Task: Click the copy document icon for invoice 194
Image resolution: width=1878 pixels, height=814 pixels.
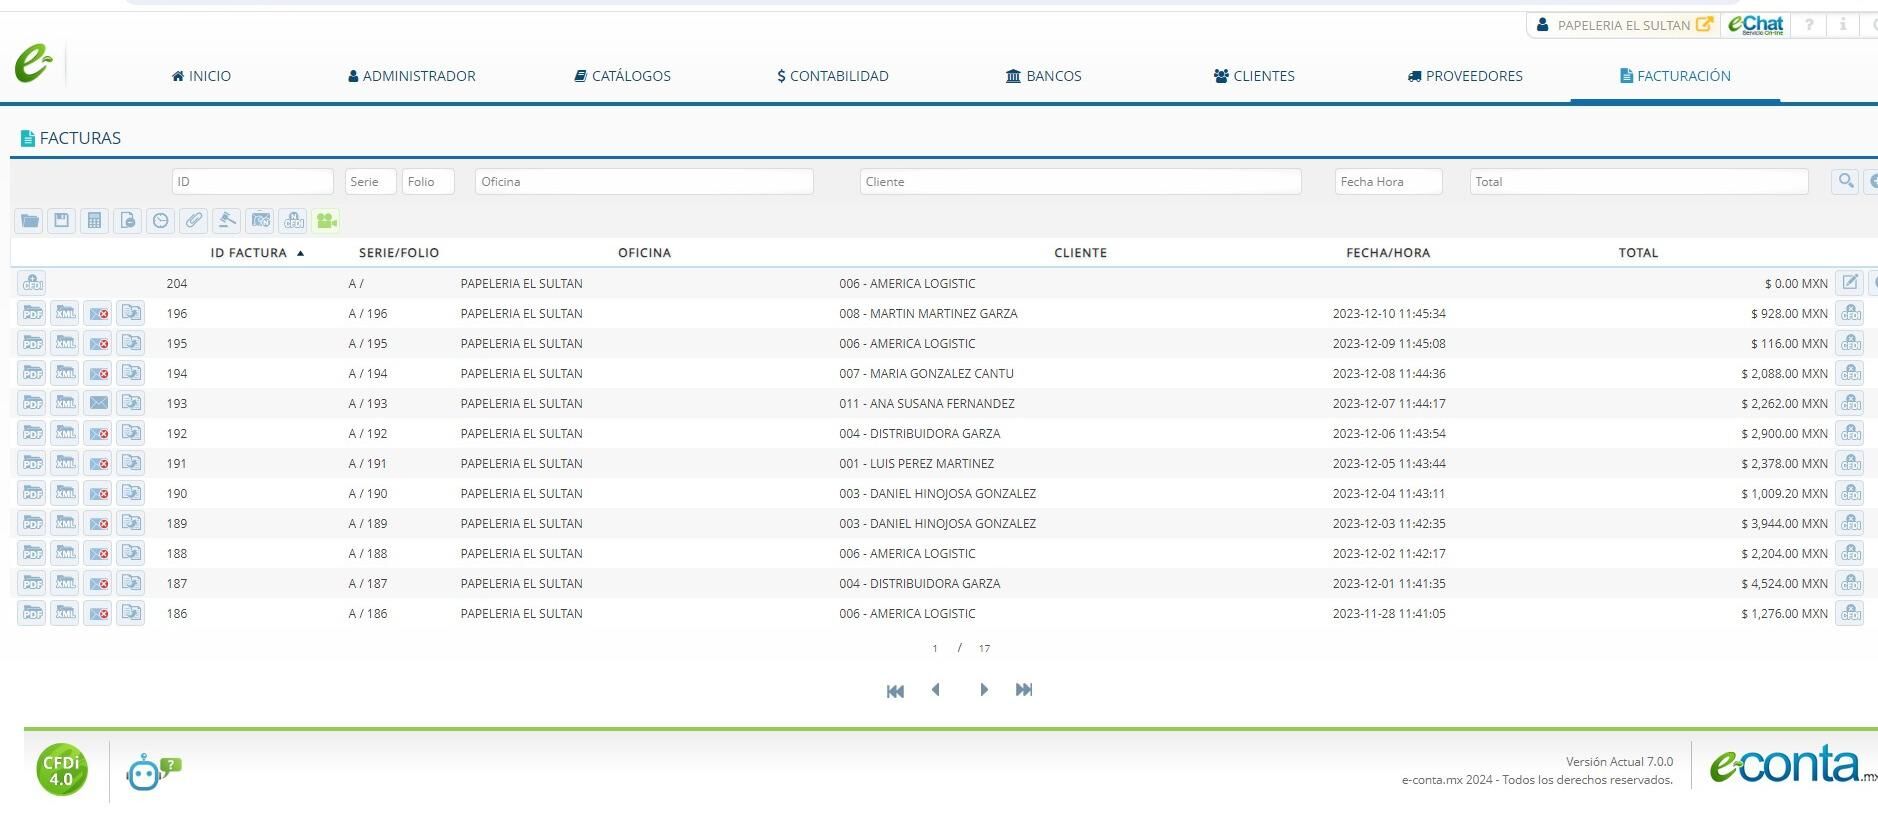Action: click(x=131, y=373)
